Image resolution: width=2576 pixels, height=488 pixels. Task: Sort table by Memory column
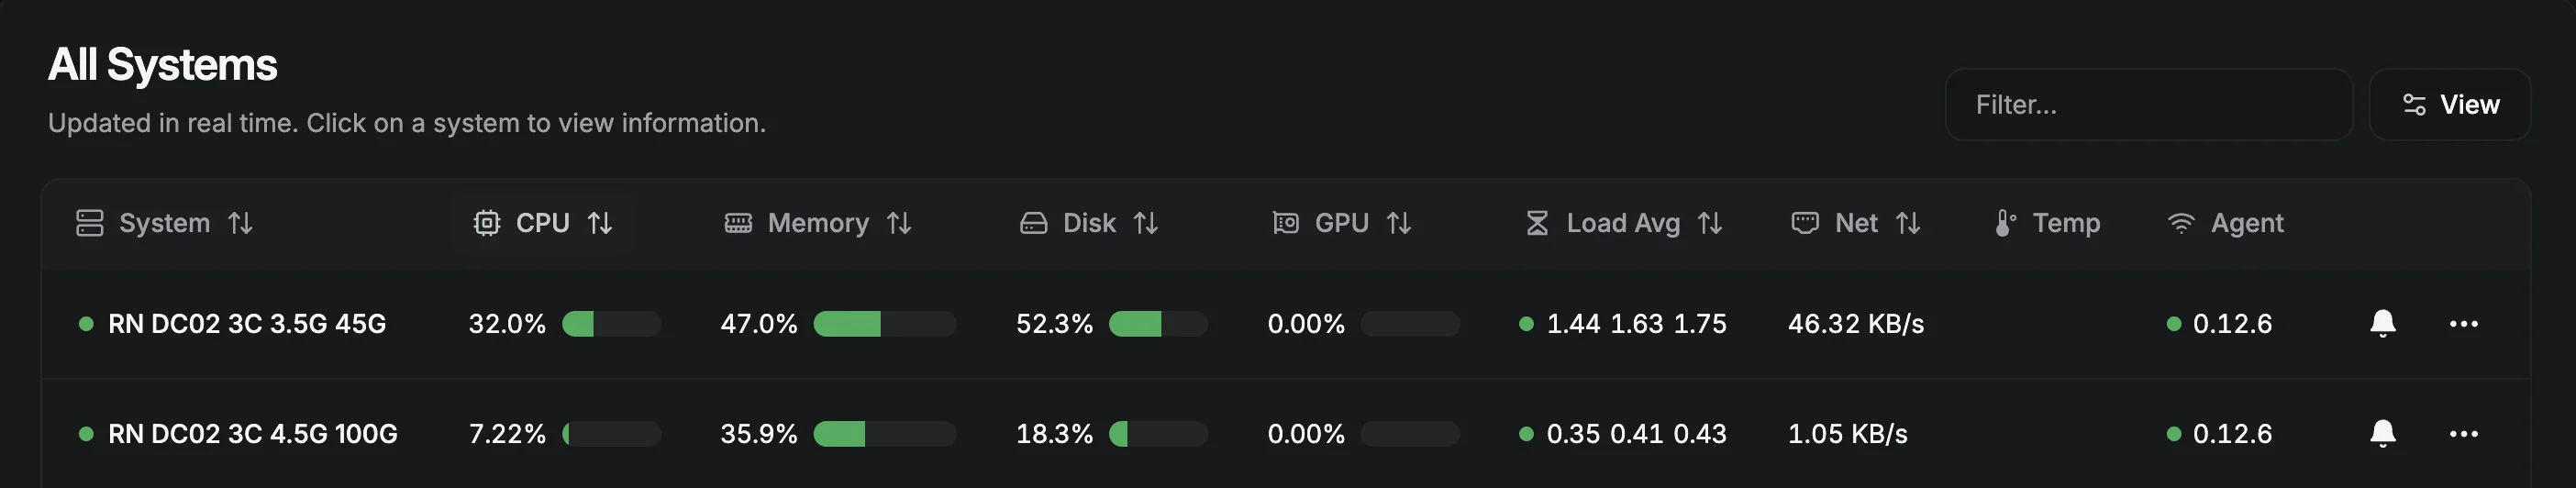point(817,223)
